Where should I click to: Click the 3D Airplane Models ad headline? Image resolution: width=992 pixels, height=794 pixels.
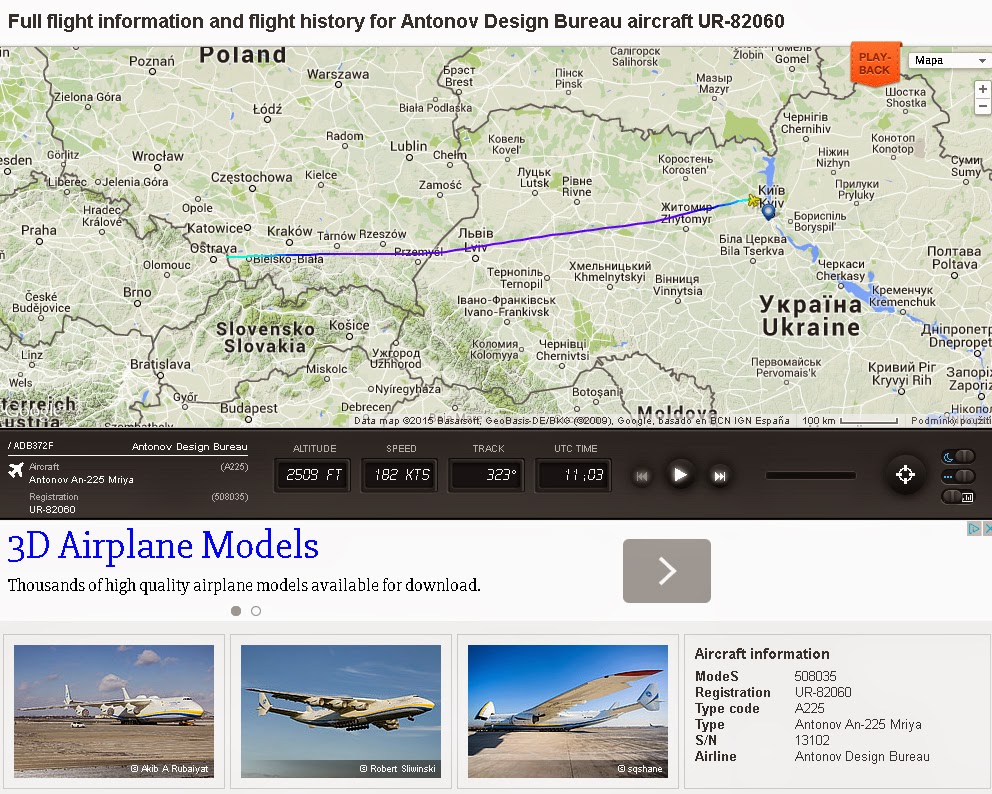163,545
